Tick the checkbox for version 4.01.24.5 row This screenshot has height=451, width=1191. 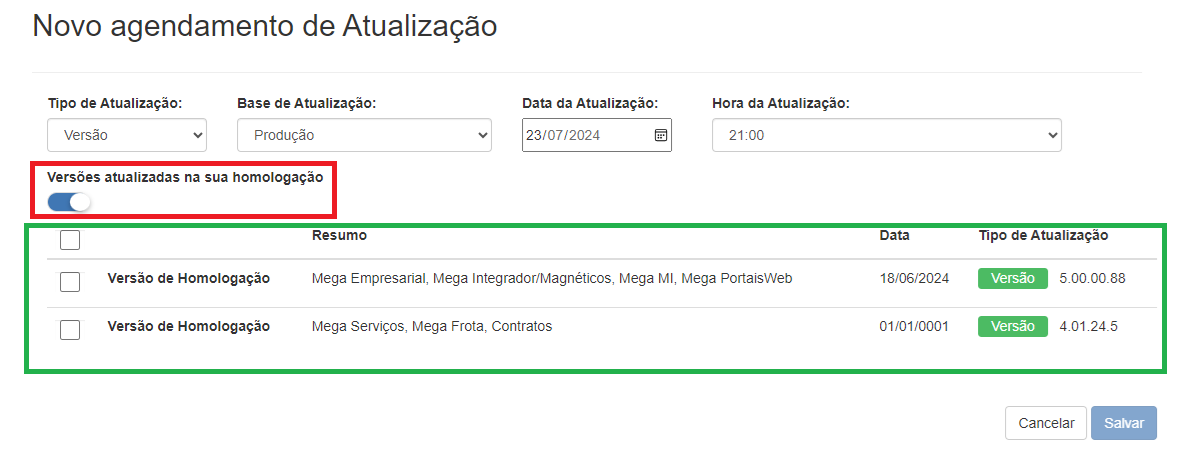[x=70, y=329]
